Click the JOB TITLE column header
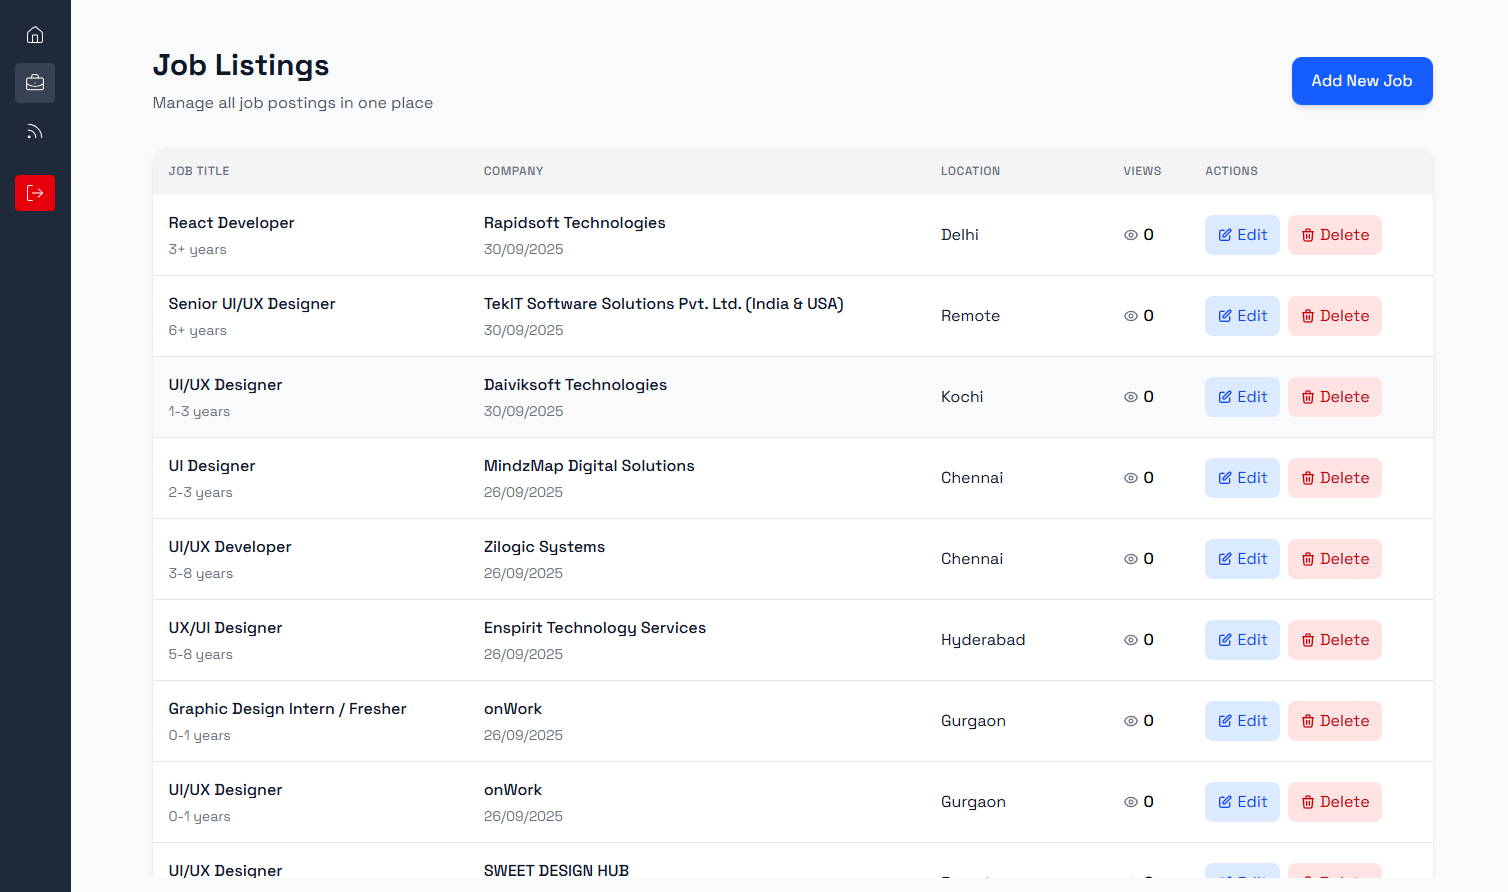1508x892 pixels. coord(199,171)
